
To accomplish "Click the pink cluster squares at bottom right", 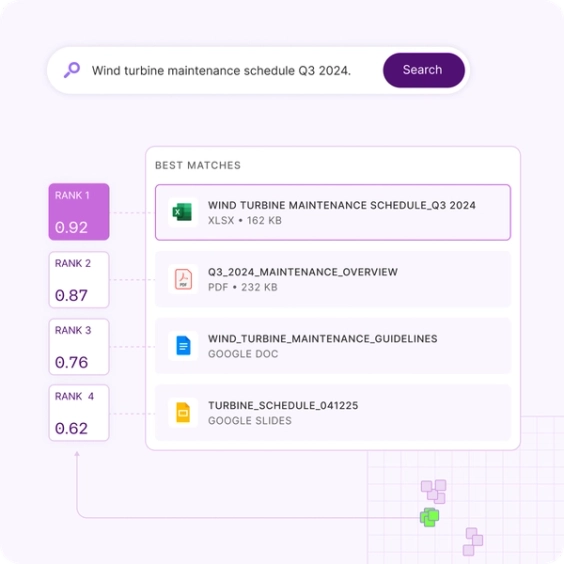I will 473,542.
